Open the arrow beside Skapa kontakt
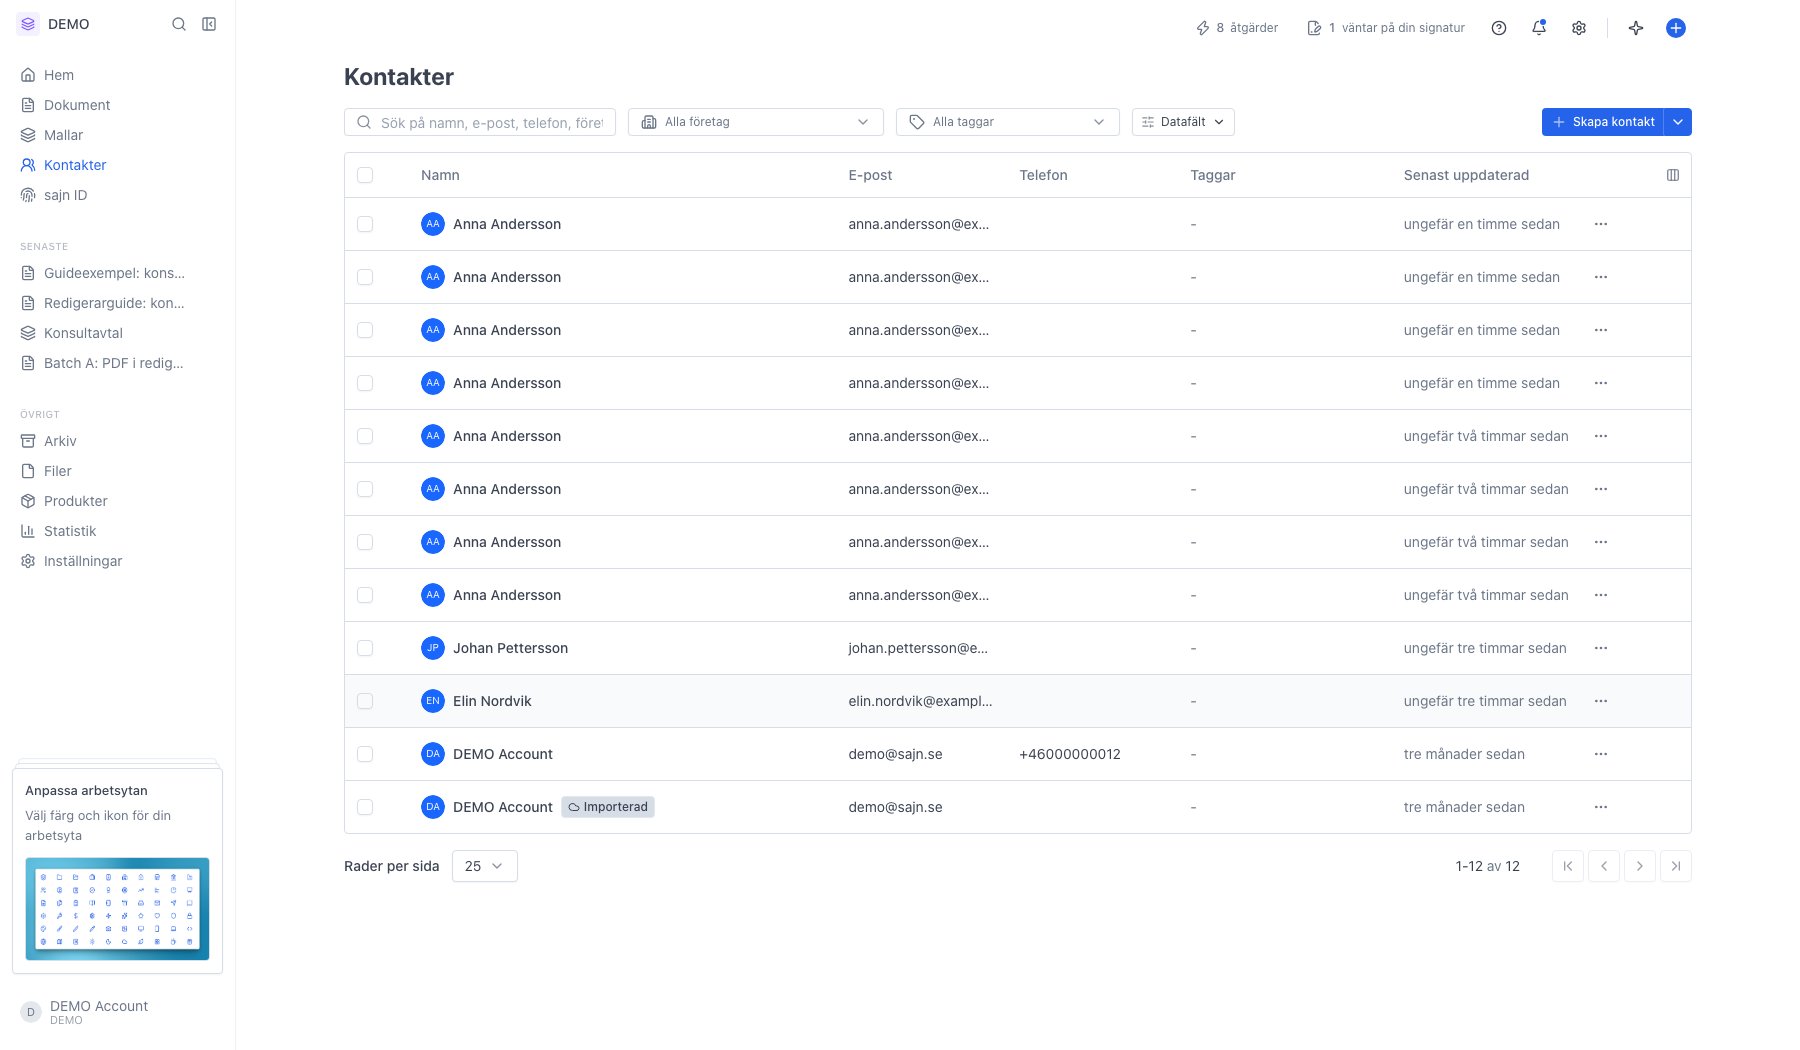Image resolution: width=1800 pixels, height=1050 pixels. (x=1678, y=122)
